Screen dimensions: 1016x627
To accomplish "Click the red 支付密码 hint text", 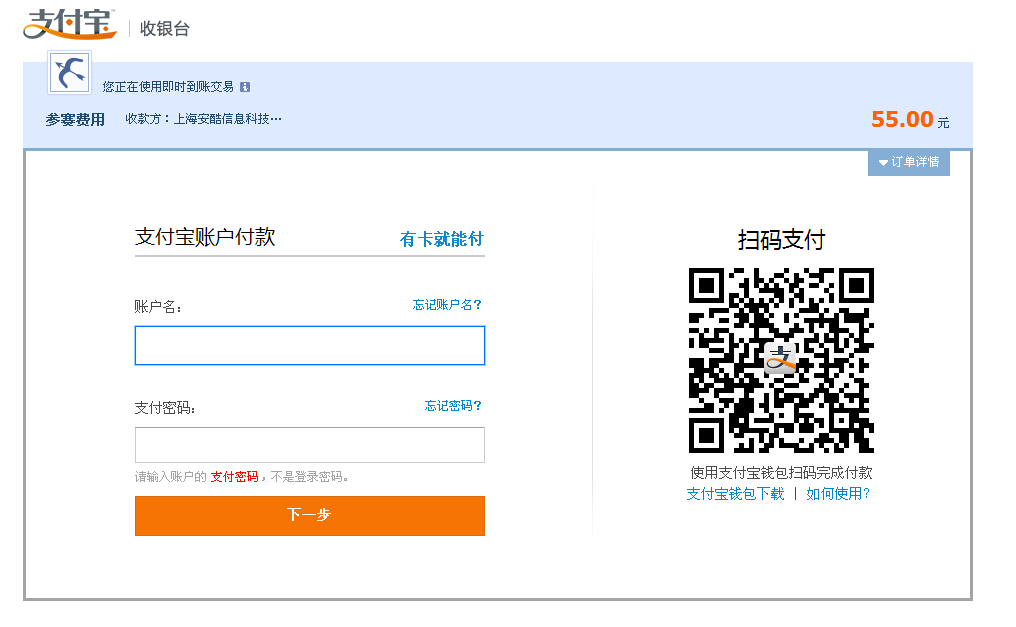I will tap(235, 477).
